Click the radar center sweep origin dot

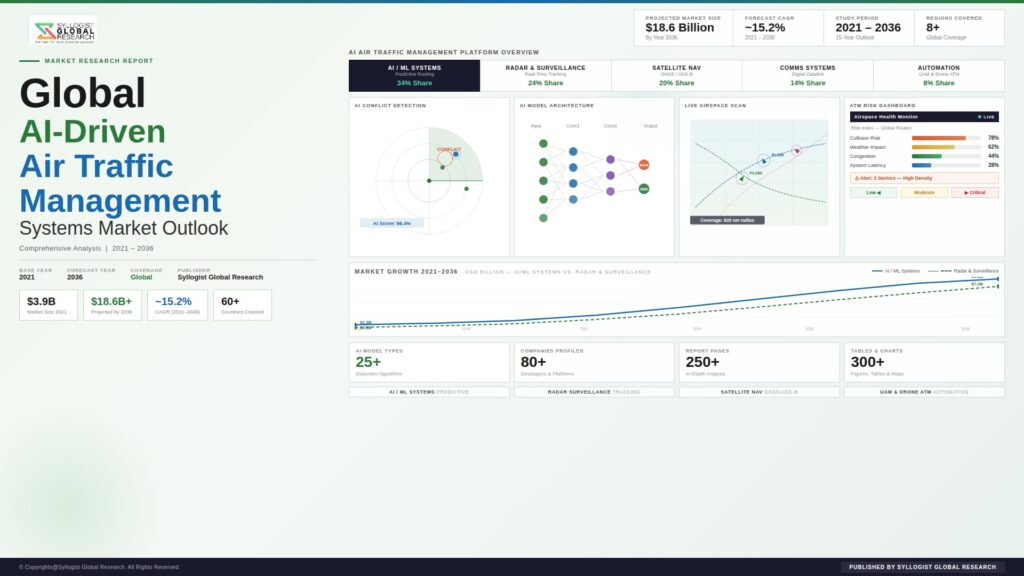[429, 181]
